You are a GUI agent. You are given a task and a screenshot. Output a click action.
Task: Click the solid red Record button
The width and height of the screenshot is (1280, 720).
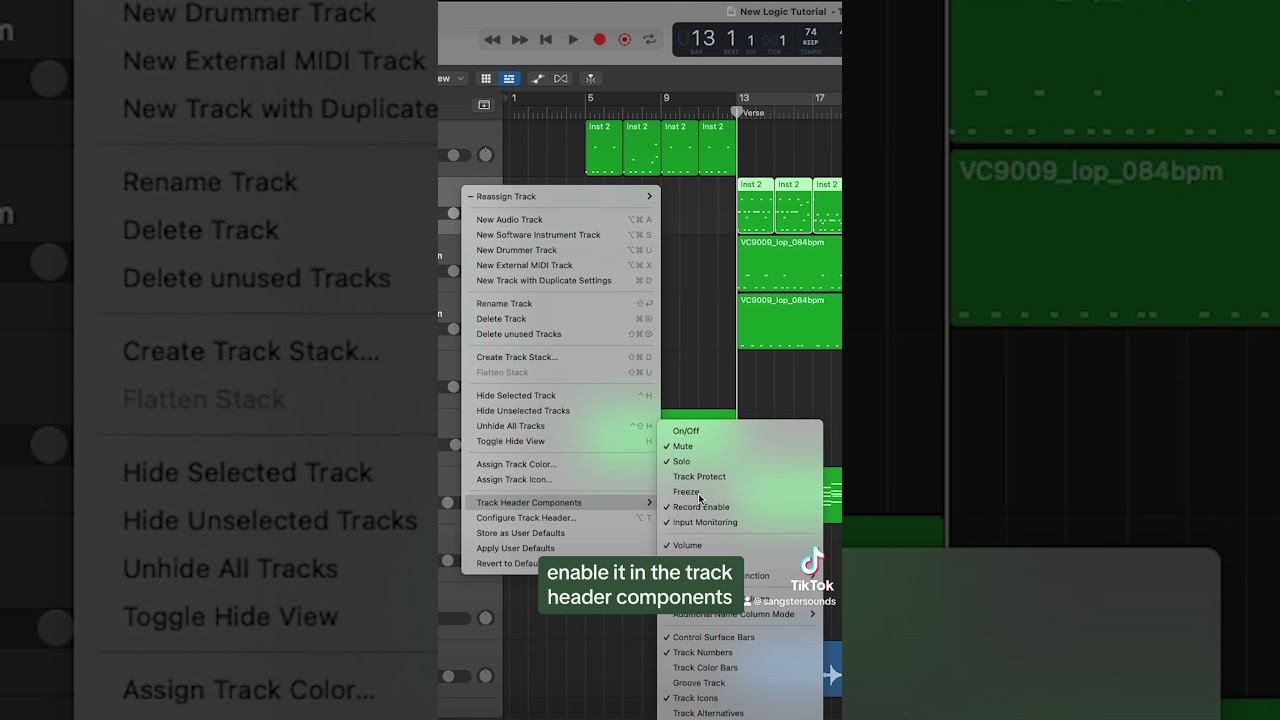tap(599, 40)
